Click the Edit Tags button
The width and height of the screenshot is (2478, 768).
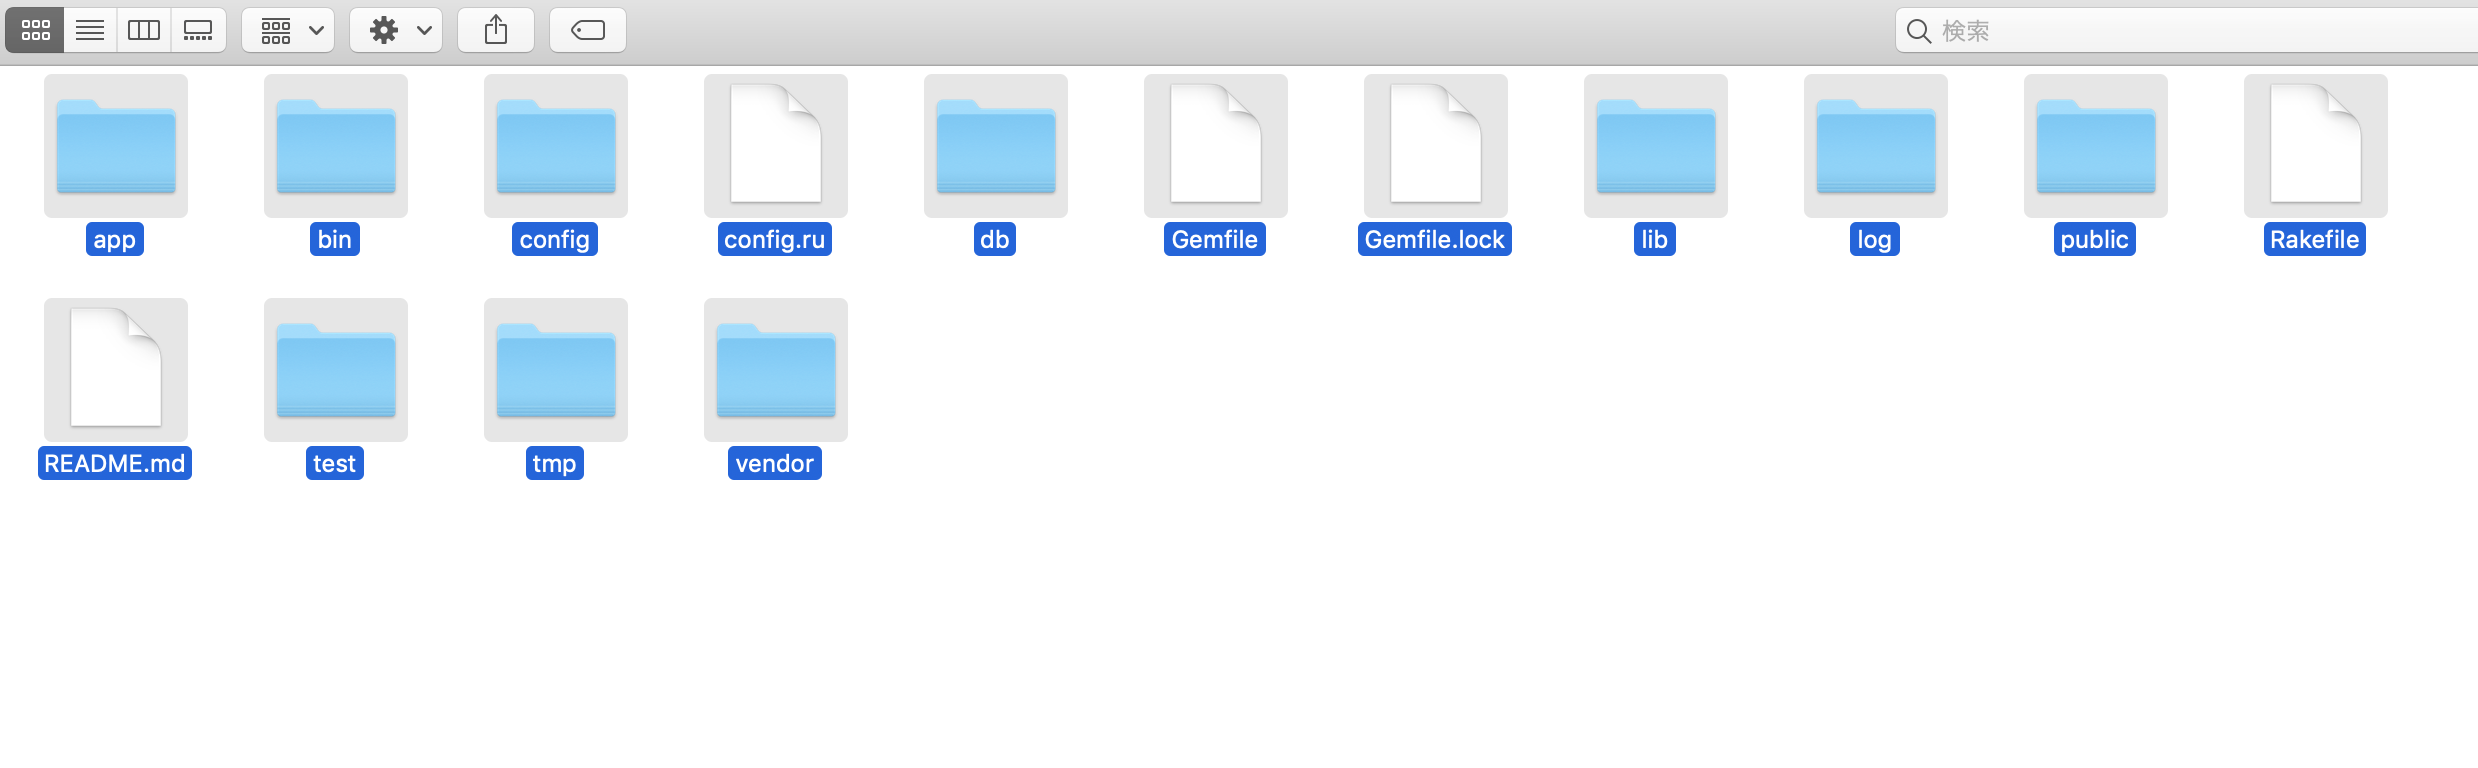click(x=588, y=30)
